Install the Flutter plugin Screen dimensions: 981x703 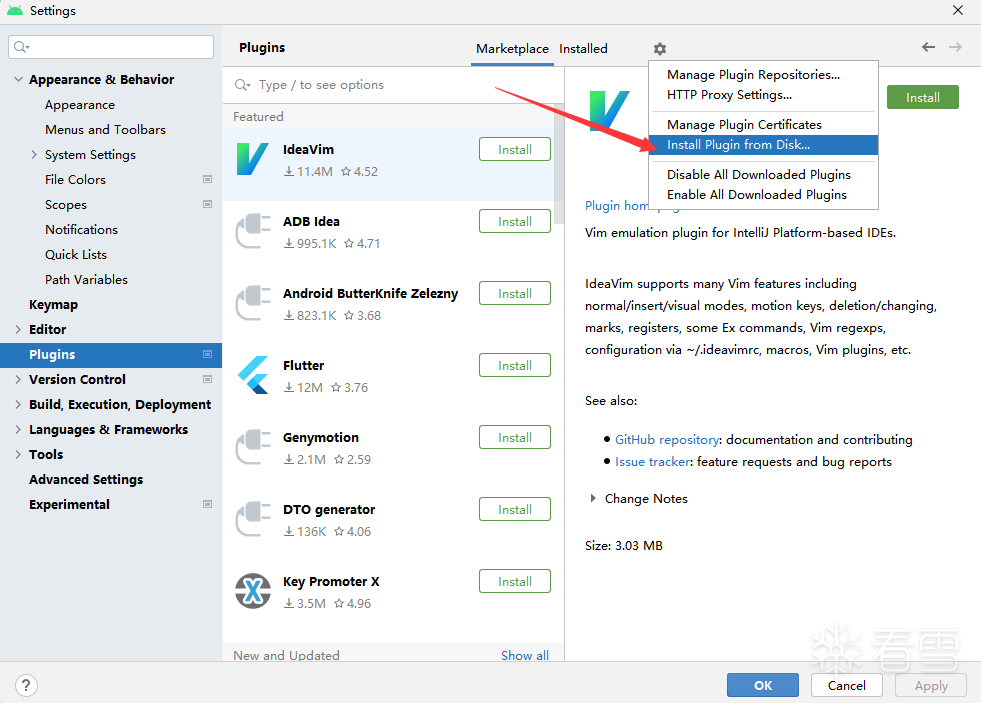pos(515,365)
